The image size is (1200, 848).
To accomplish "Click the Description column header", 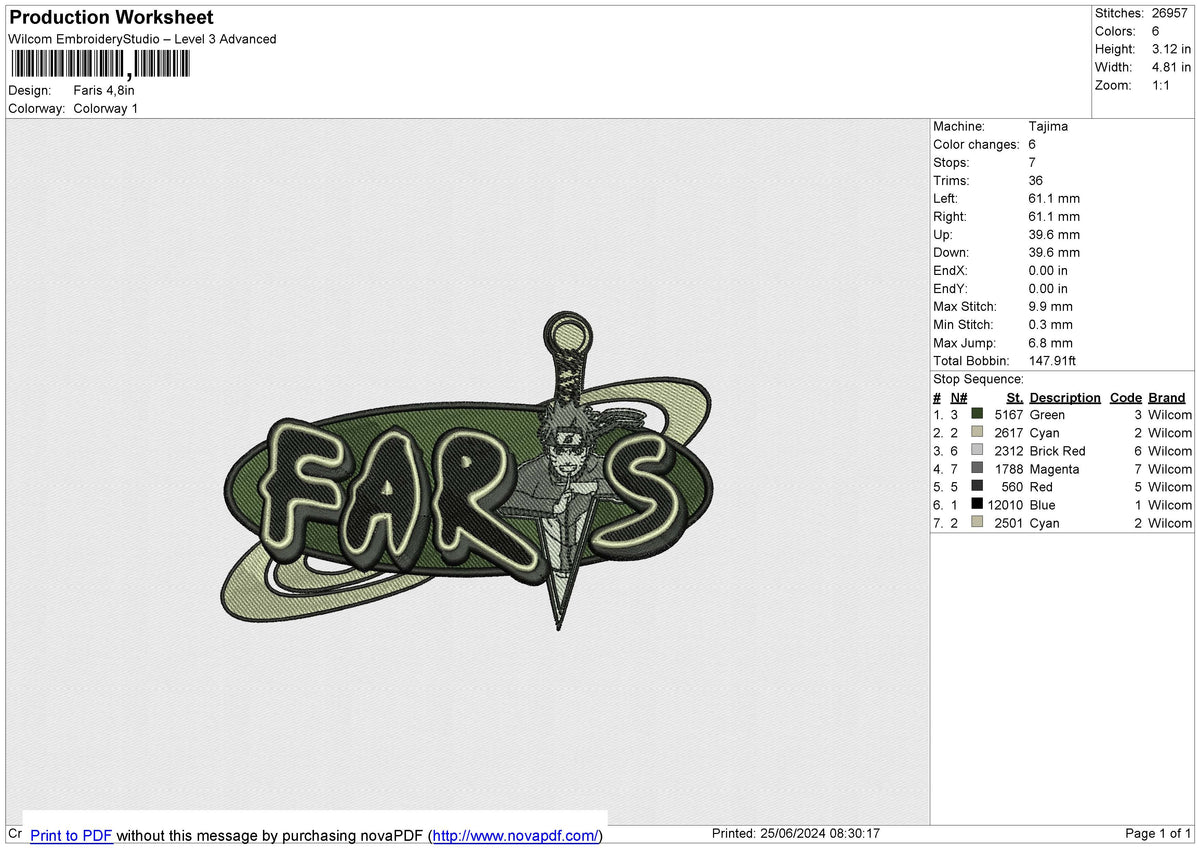I will pyautogui.click(x=1065, y=397).
